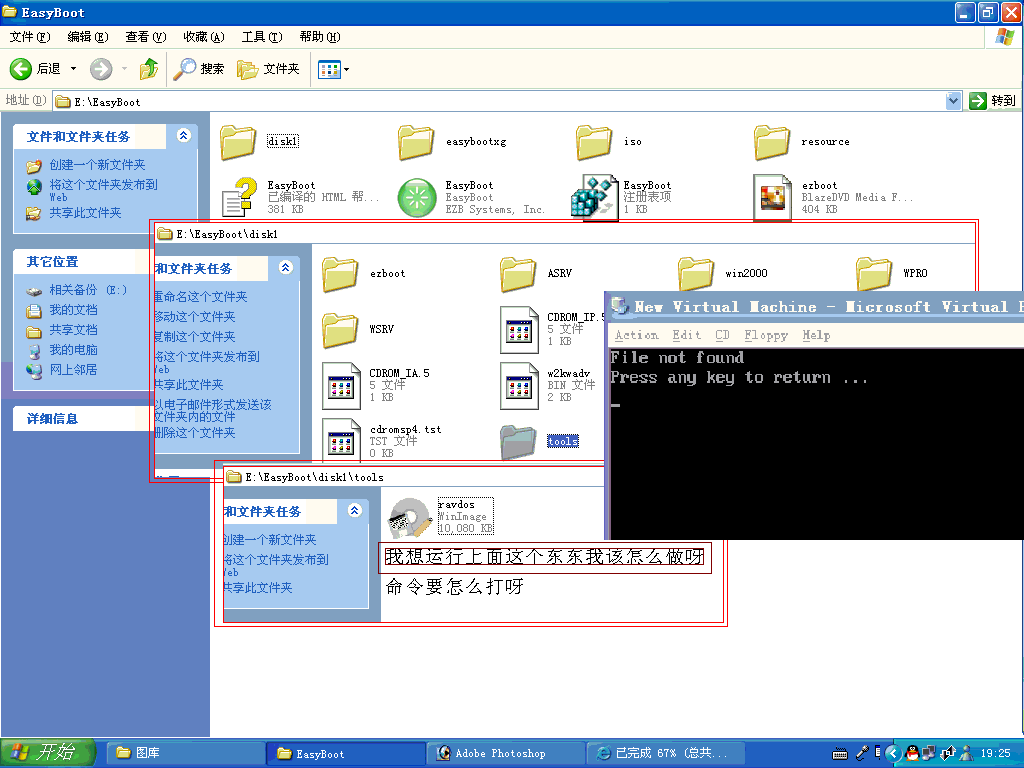Open the 编辑(E) menu

click(88, 37)
